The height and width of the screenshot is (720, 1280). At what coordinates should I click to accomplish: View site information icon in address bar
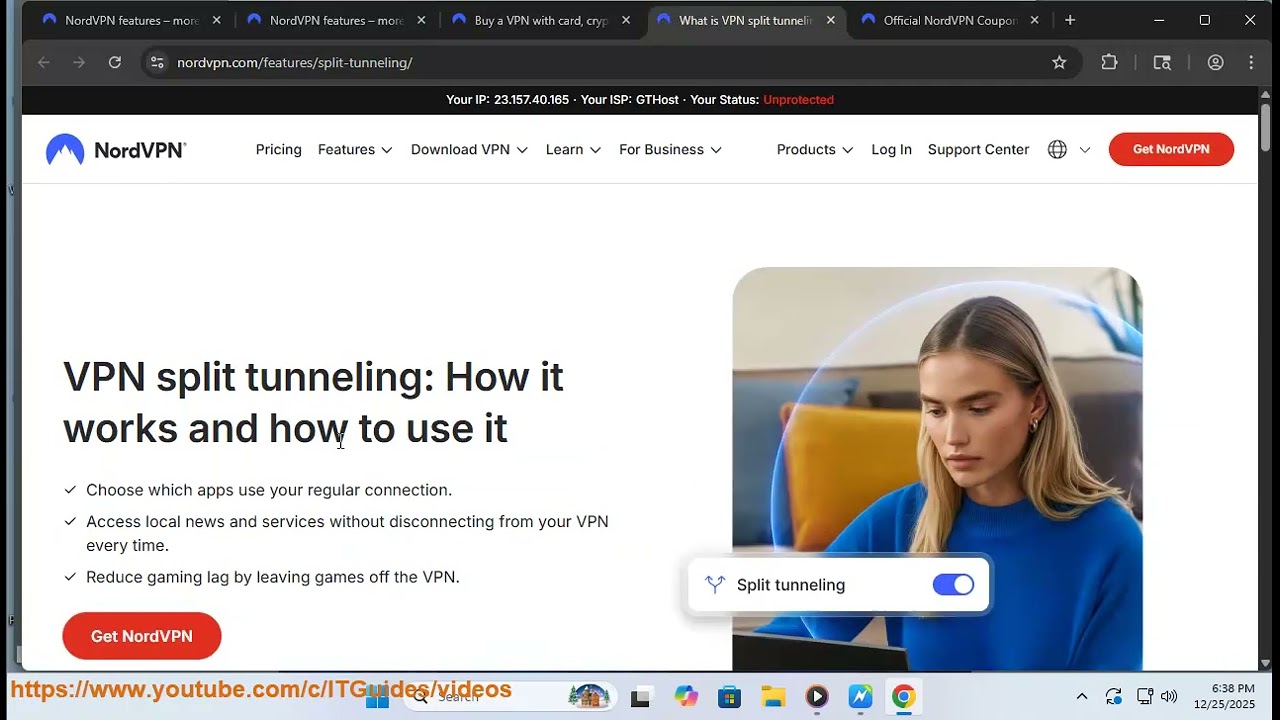(x=157, y=62)
